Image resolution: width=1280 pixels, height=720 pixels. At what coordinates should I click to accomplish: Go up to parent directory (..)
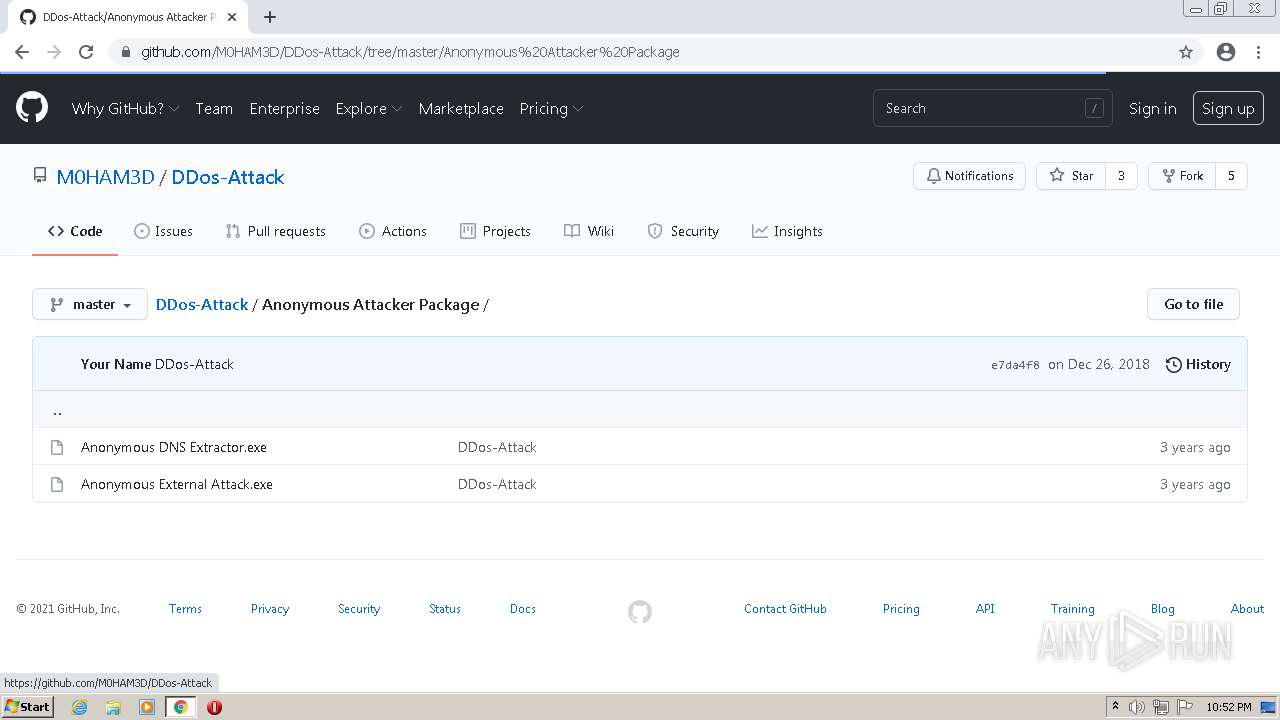[x=57, y=410]
